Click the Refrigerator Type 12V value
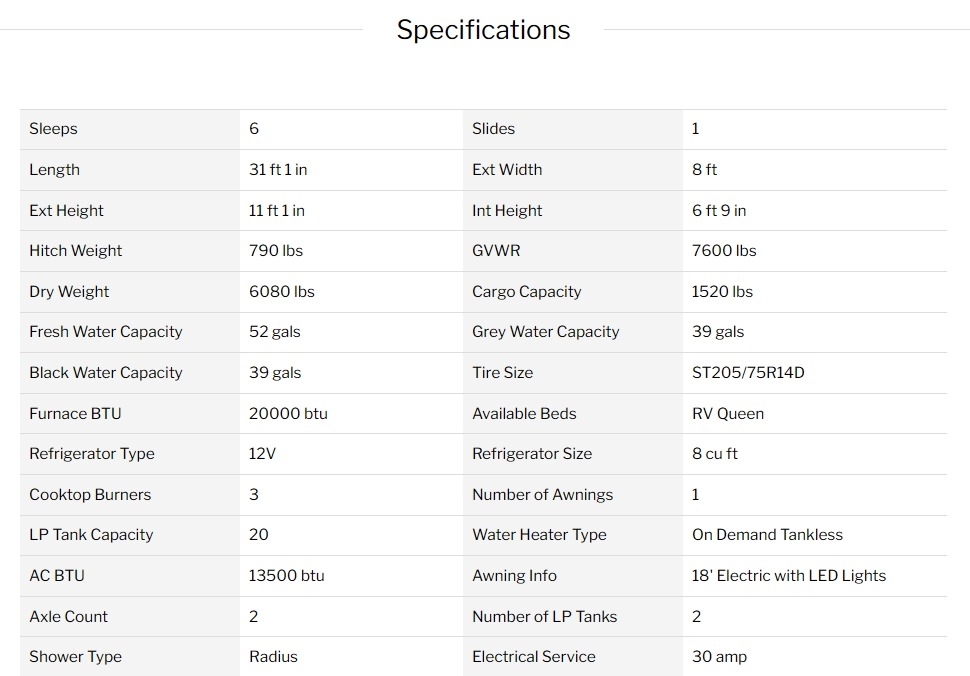This screenshot has width=970, height=676. (x=262, y=454)
